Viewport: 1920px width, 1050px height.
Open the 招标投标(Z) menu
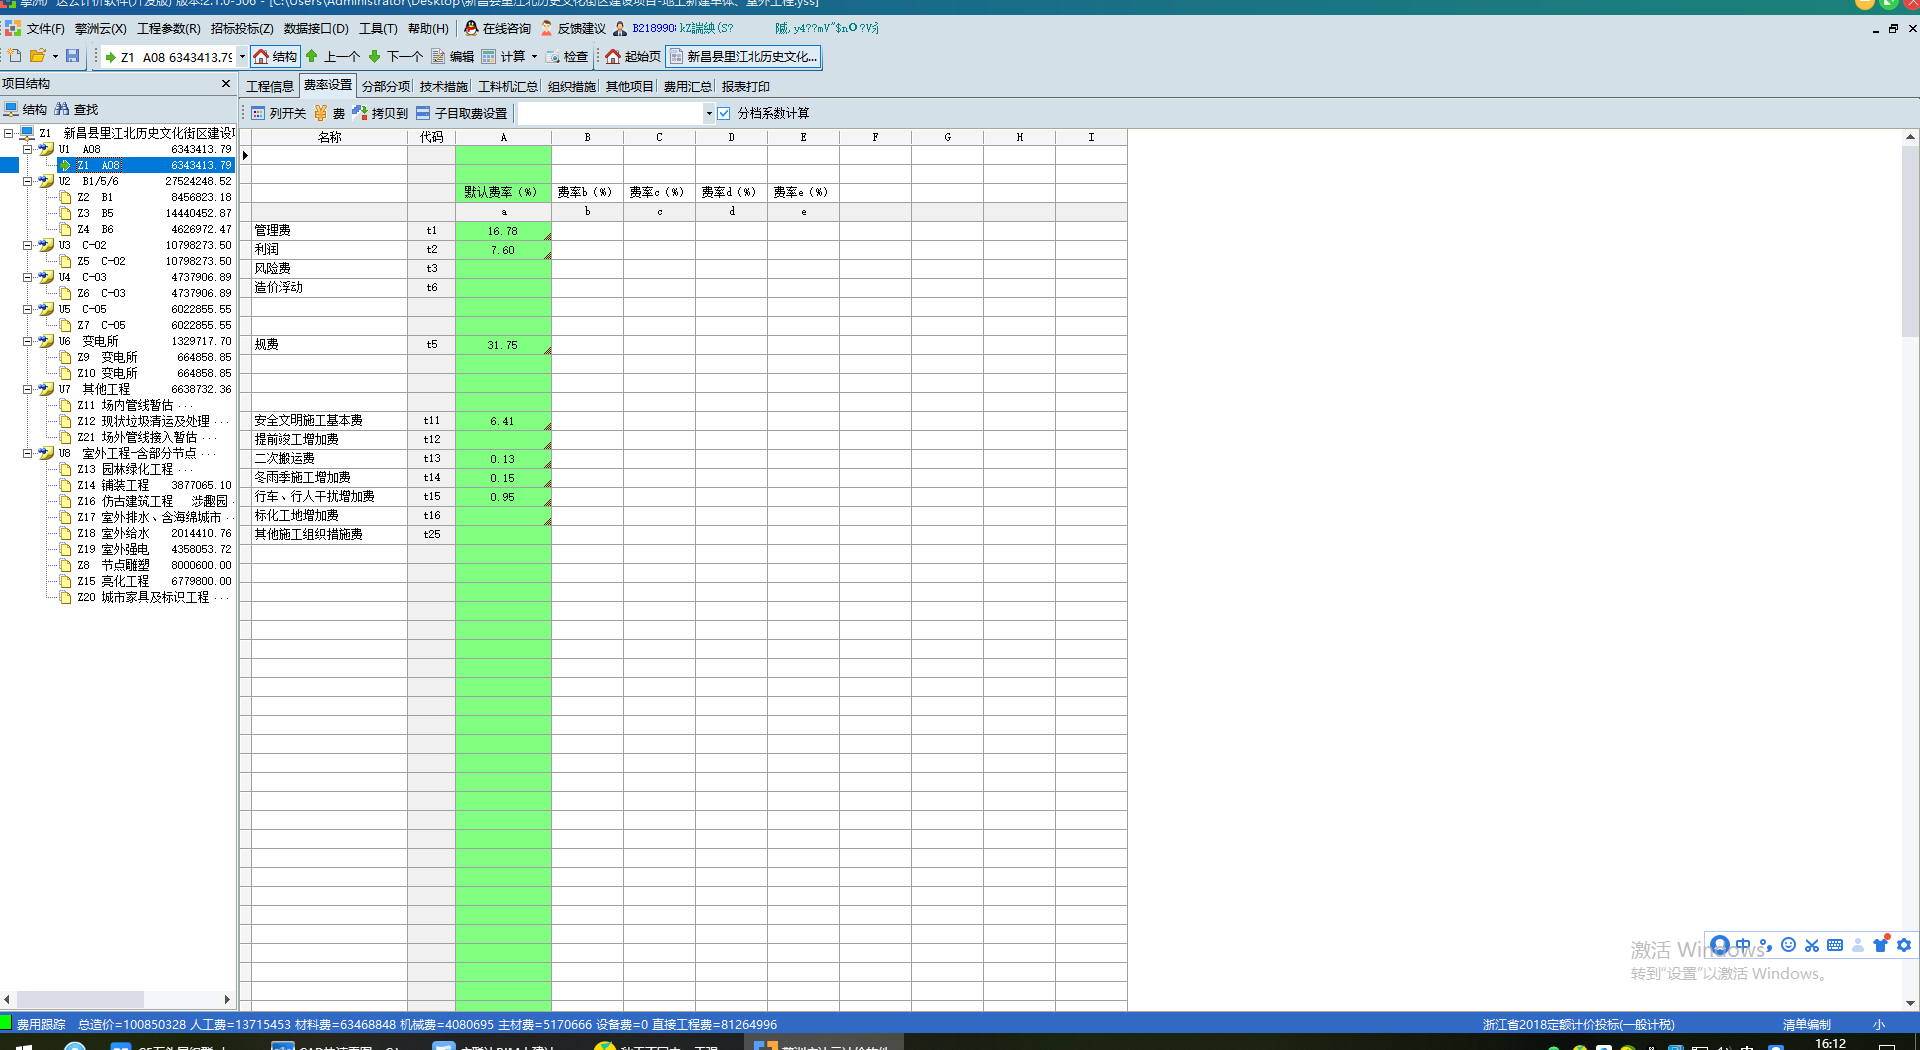pos(241,28)
